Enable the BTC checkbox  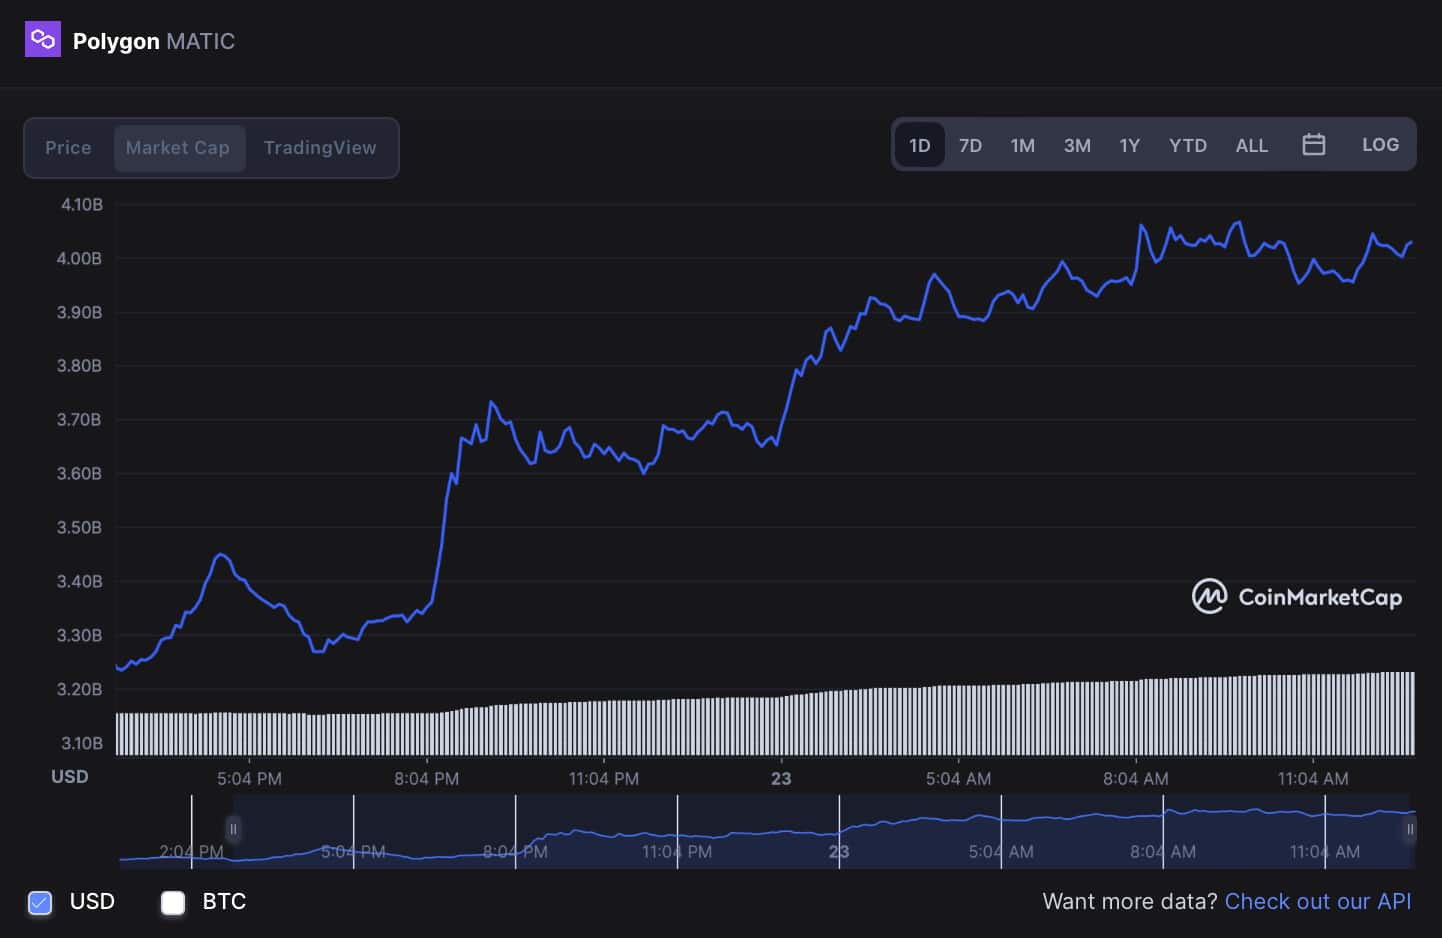pyautogui.click(x=173, y=902)
